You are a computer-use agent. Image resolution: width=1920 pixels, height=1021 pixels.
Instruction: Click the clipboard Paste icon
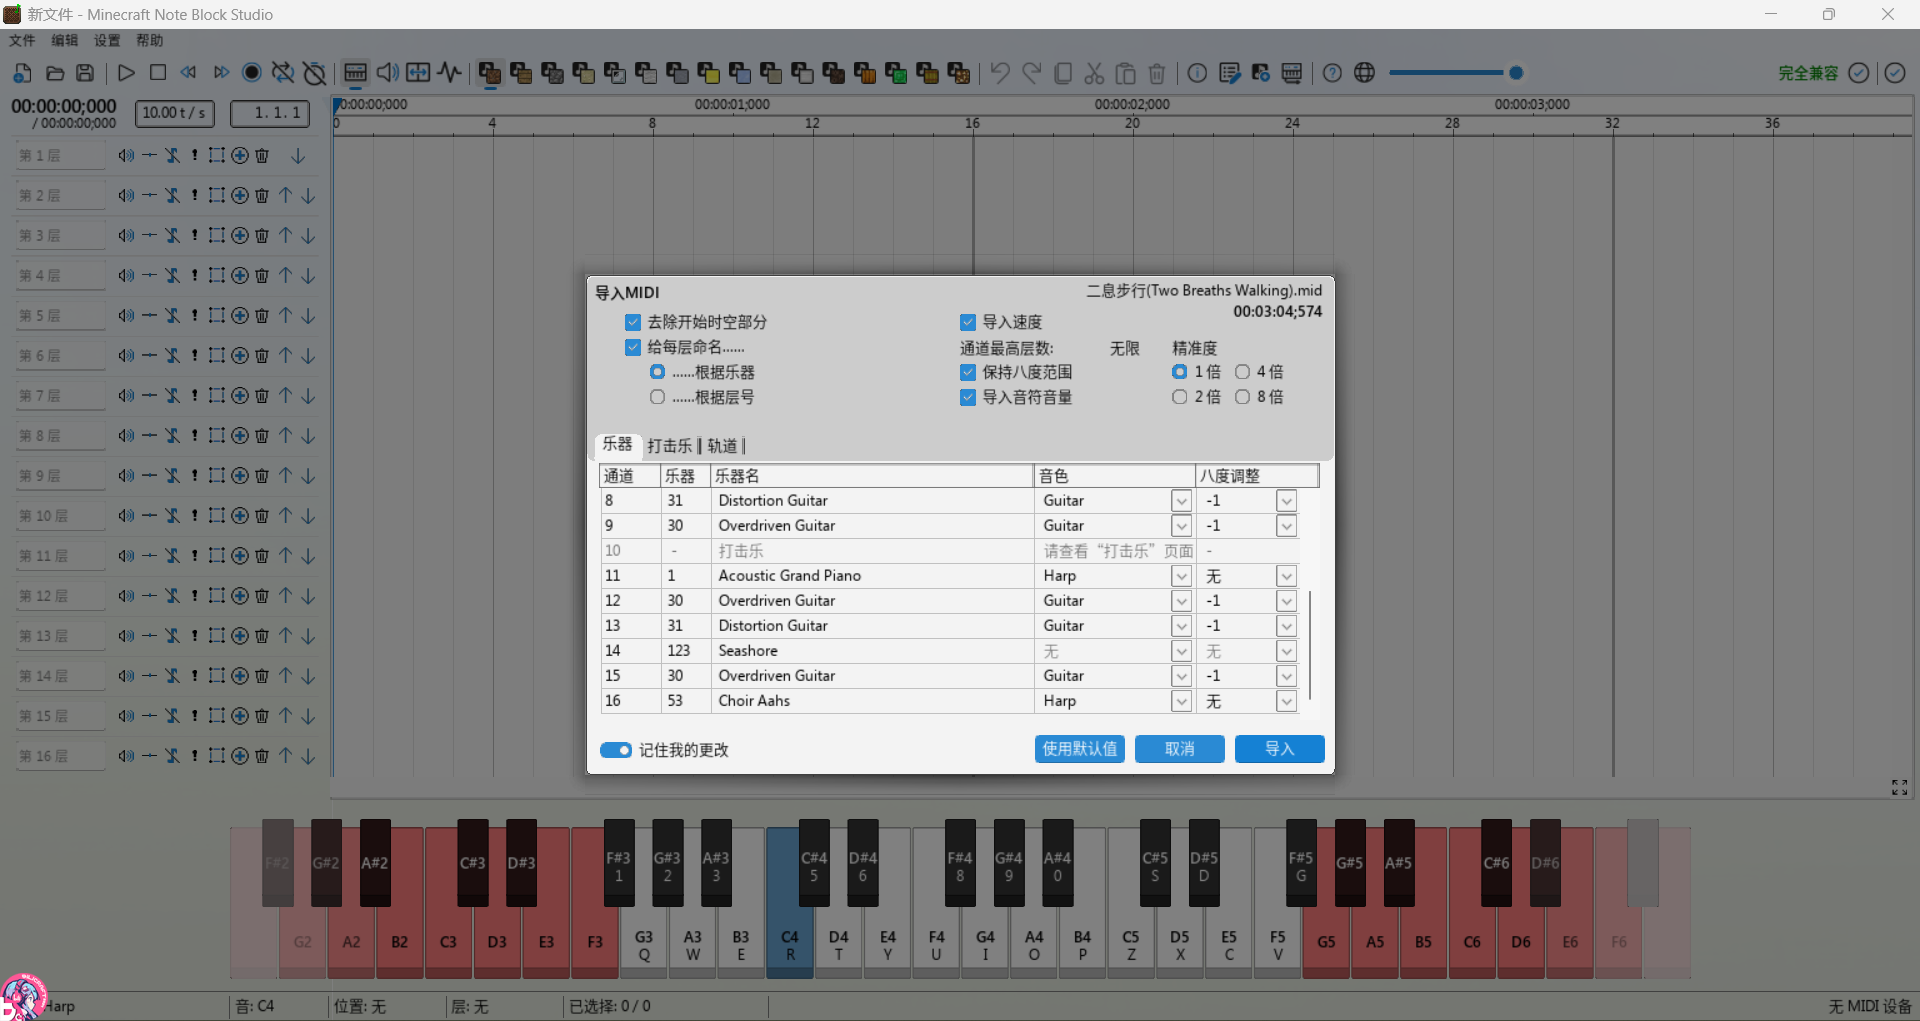click(1126, 73)
